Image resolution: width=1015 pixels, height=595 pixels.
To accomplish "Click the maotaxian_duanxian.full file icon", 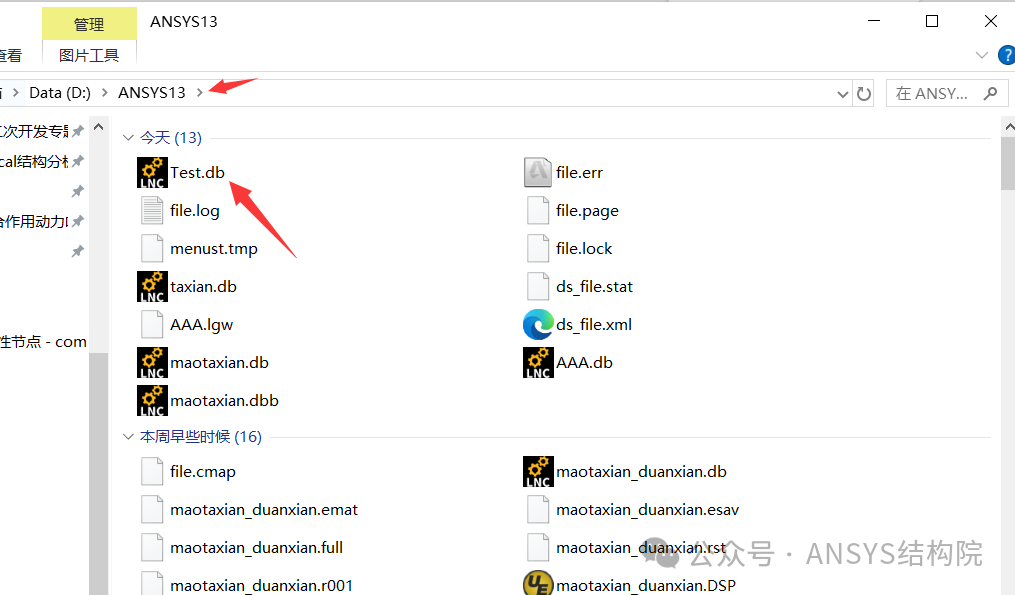I will tap(152, 548).
